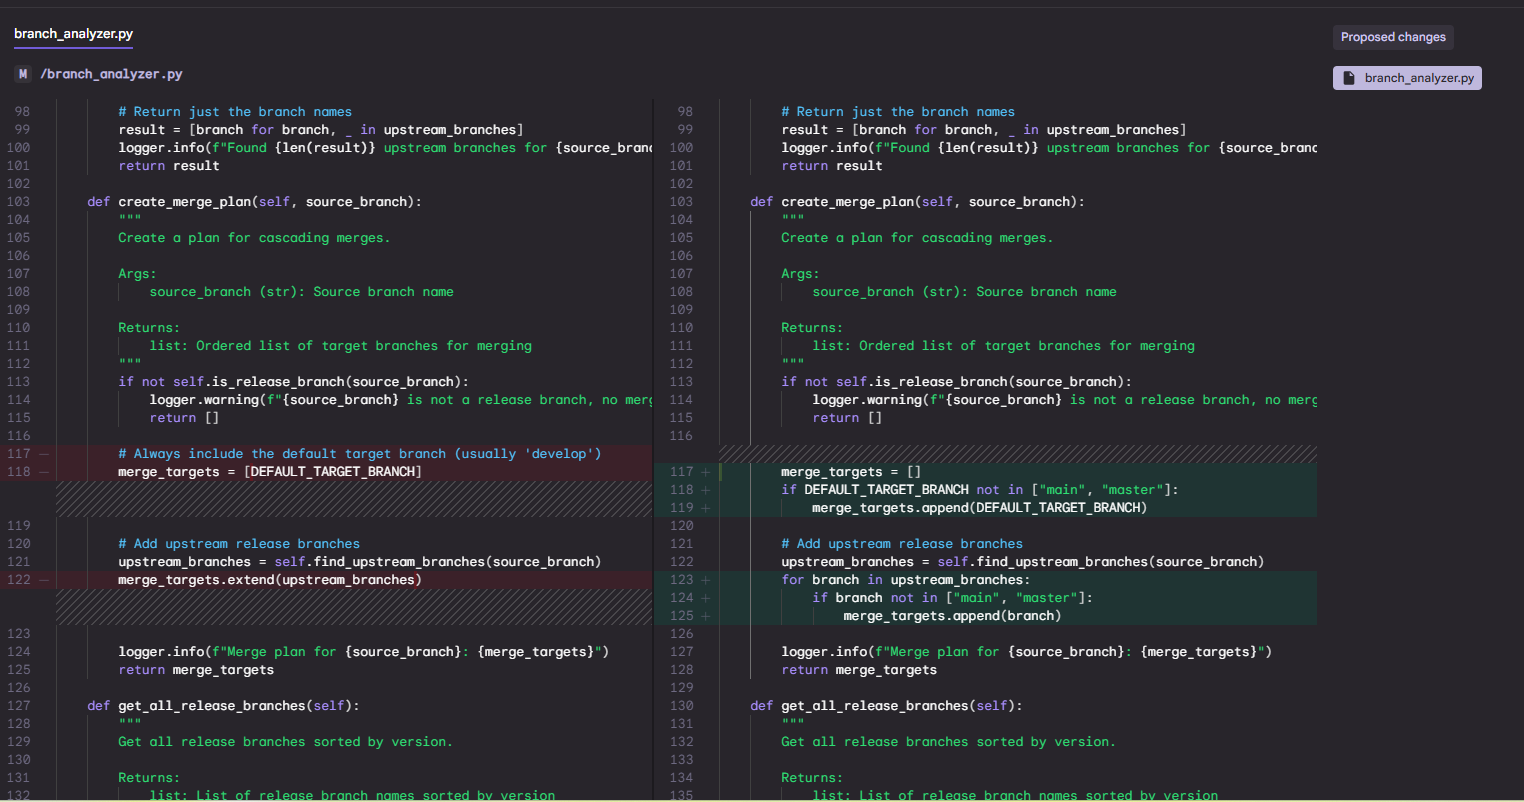Viewport: 1524px width, 802px height.
Task: Click the plus marker on added line 125
Action: (x=706, y=616)
